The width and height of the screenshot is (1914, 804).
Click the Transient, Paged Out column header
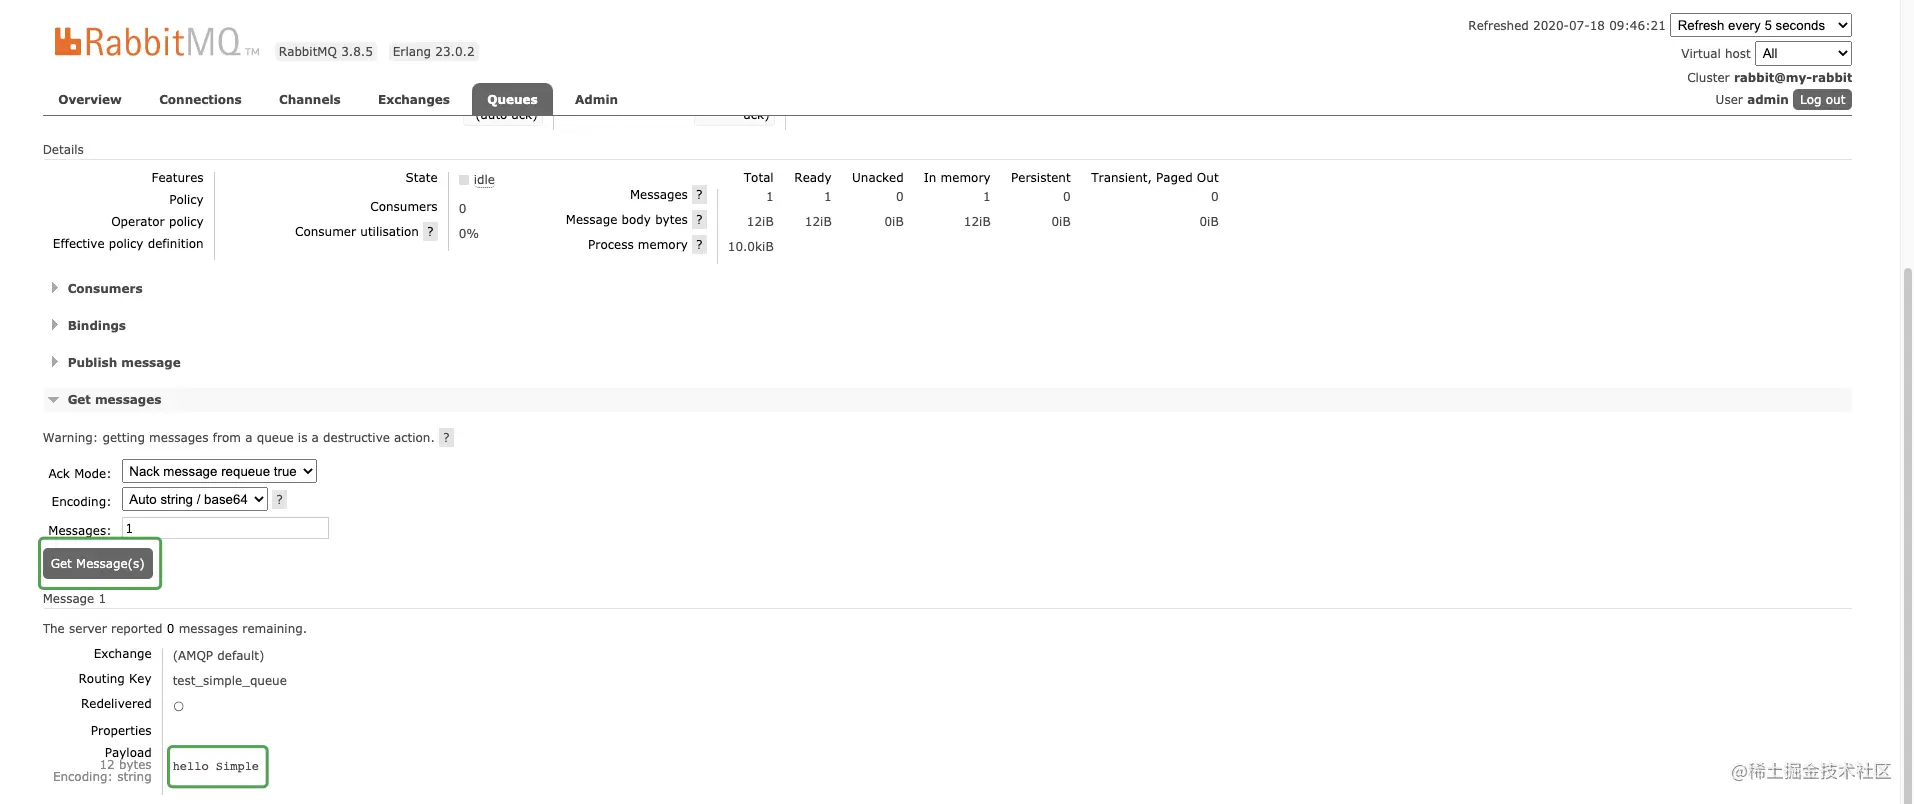point(1155,178)
